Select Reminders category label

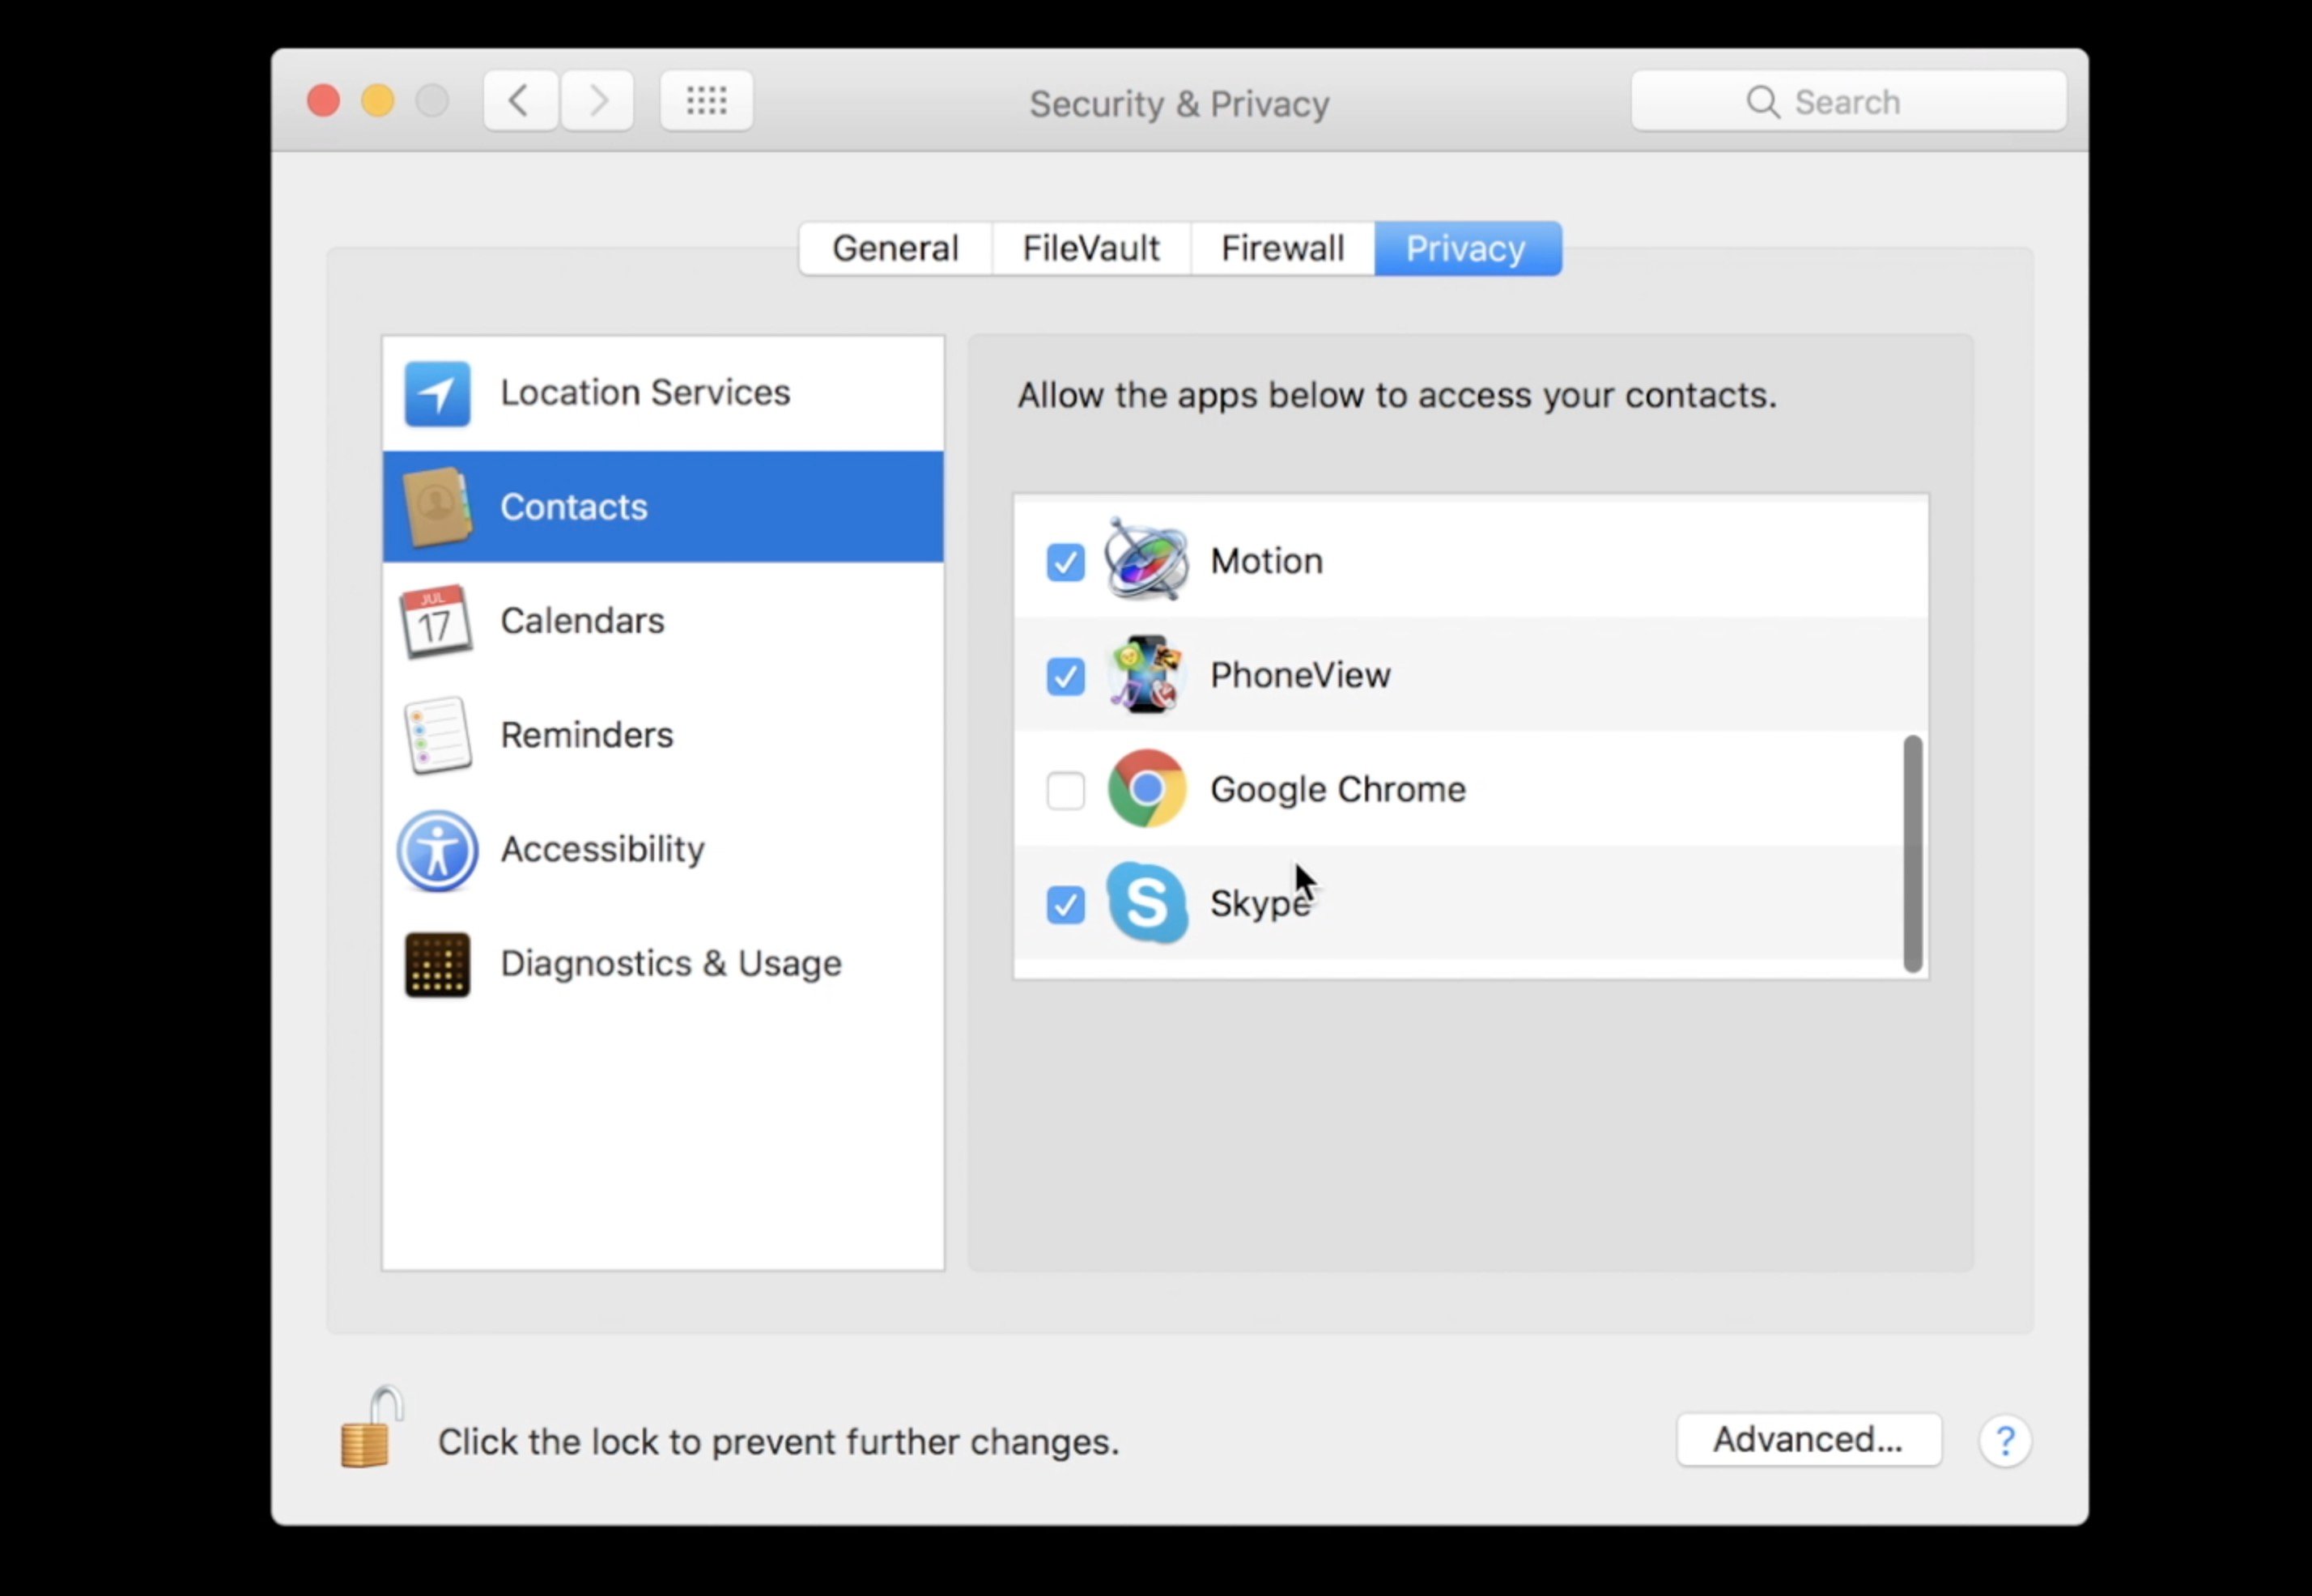(587, 735)
